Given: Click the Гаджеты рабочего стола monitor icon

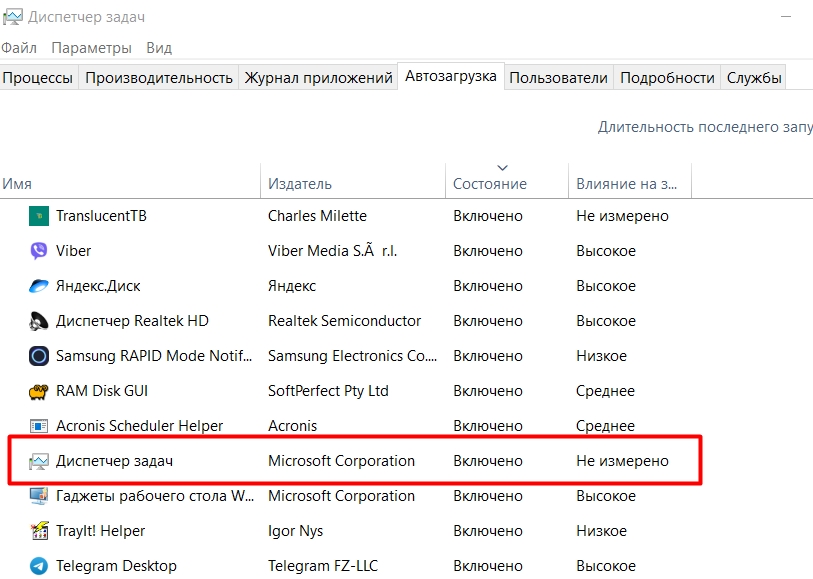Looking at the screenshot, I should click(39, 496).
